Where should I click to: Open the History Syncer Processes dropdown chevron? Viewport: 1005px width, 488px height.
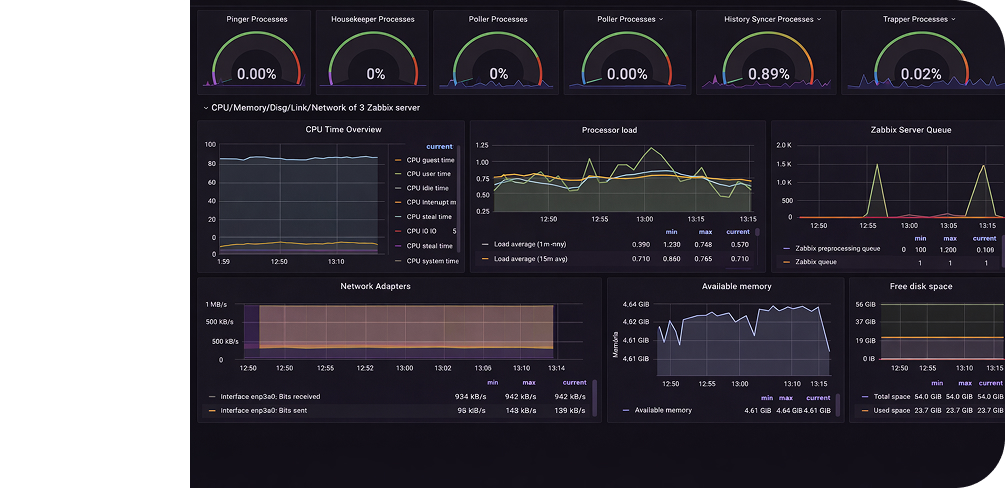(818, 19)
